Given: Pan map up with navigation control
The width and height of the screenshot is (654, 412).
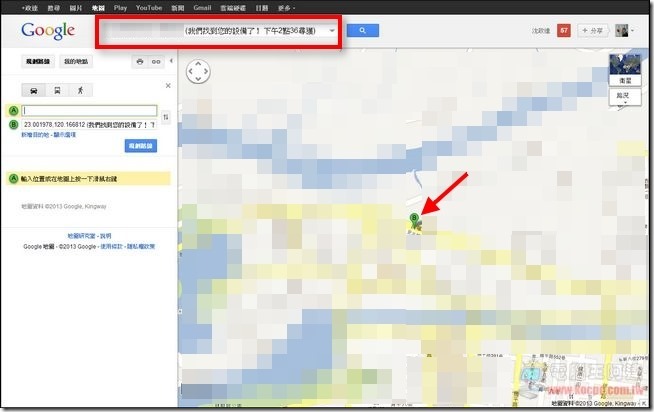Looking at the screenshot, I should 198,64.
